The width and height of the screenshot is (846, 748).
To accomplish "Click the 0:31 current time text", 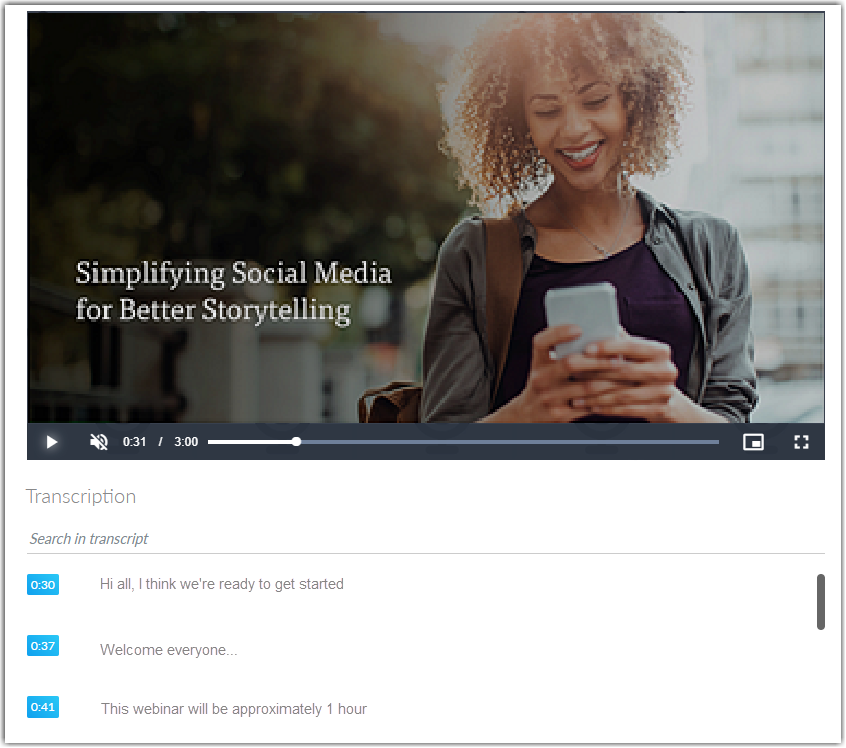I will pyautogui.click(x=134, y=442).
